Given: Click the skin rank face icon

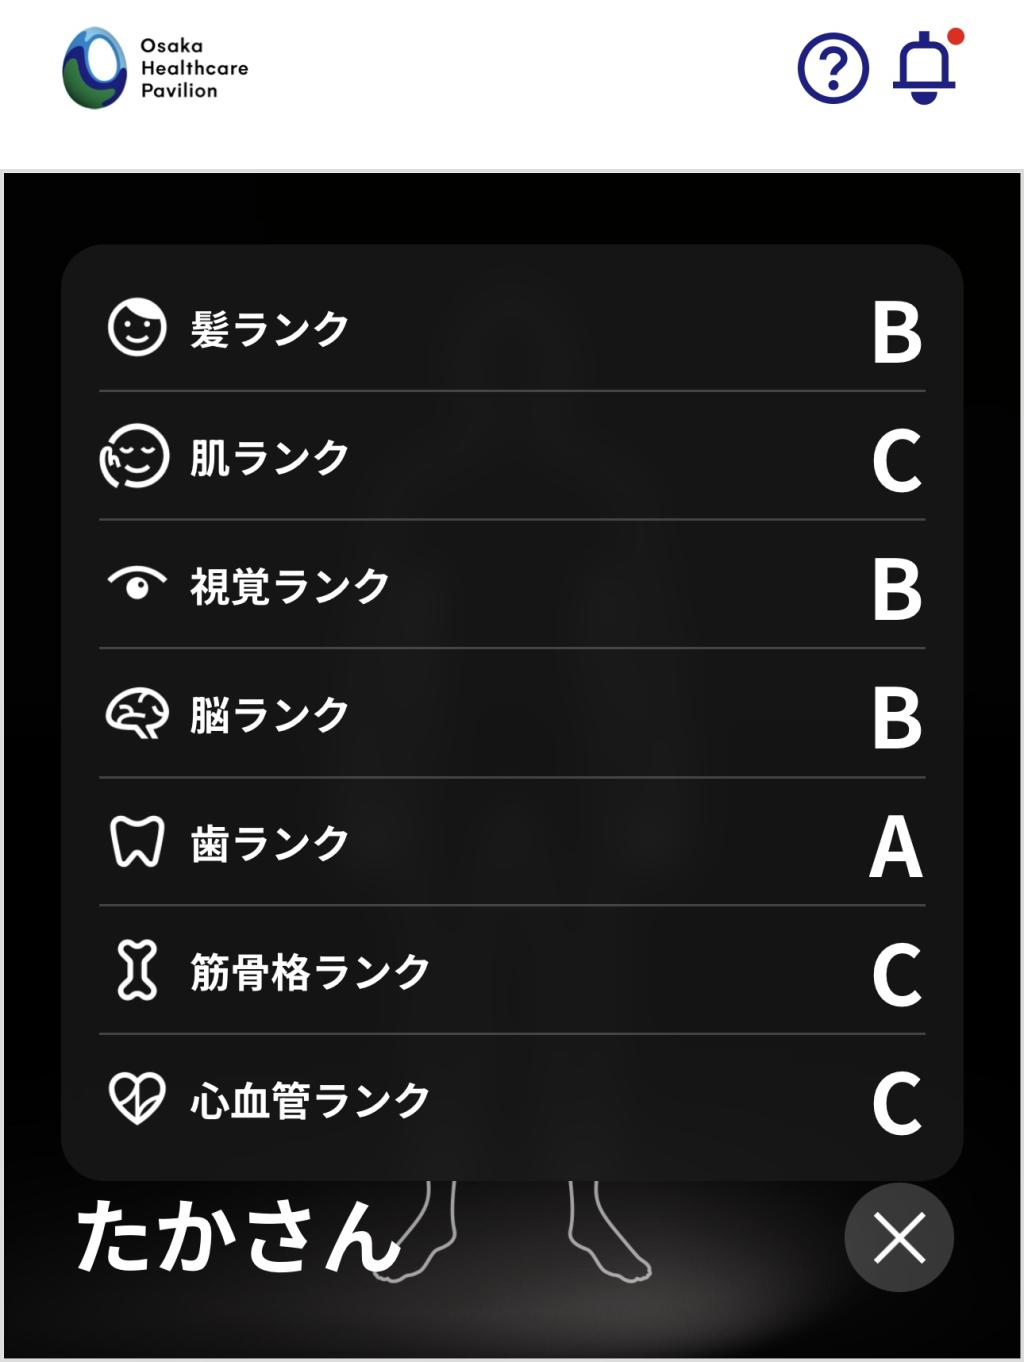Looking at the screenshot, I should click(135, 457).
